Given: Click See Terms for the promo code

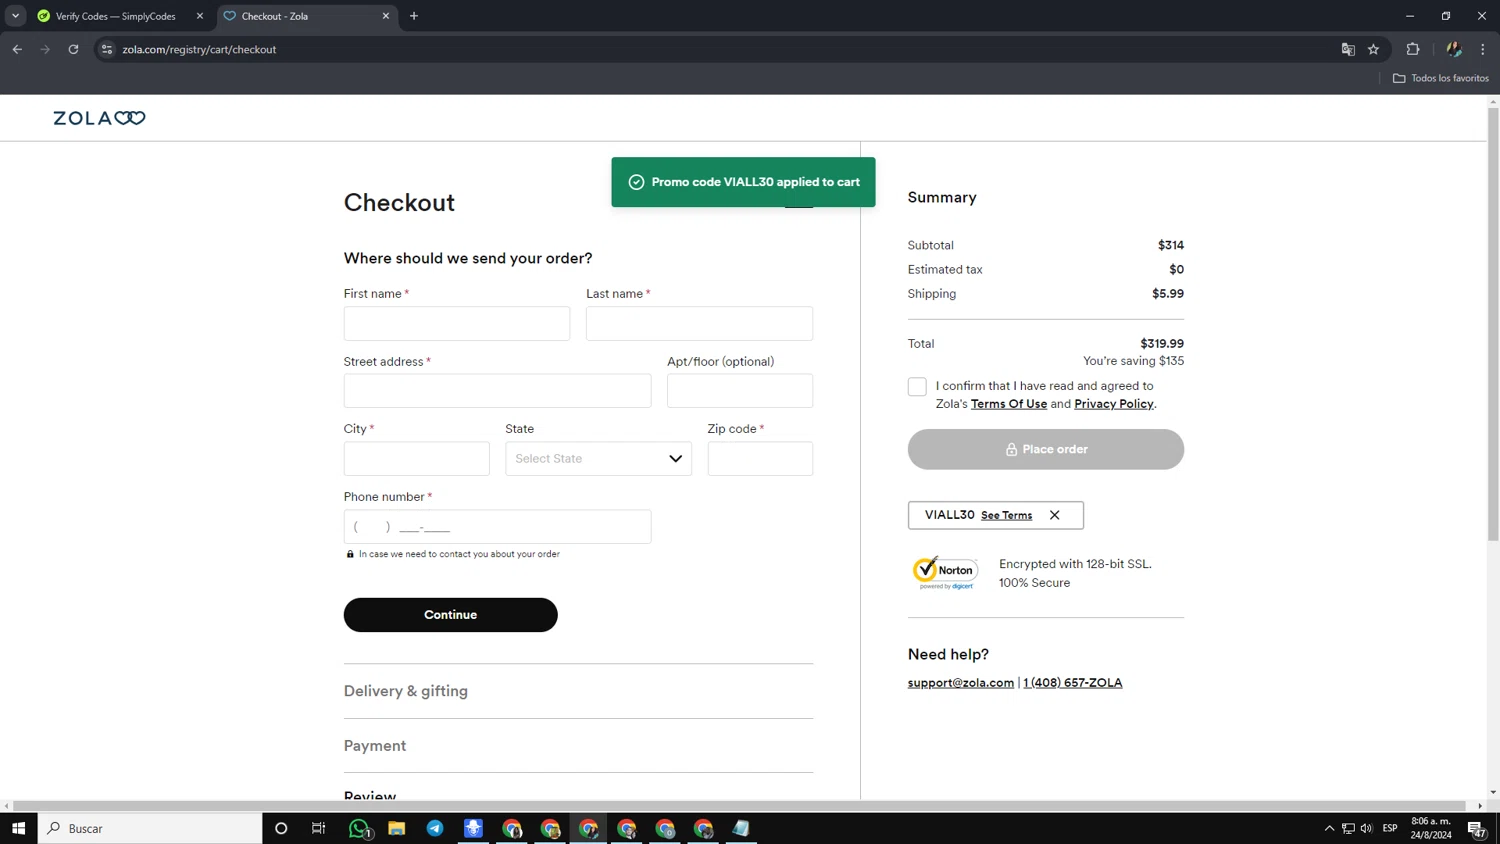Looking at the screenshot, I should pos(1006,515).
